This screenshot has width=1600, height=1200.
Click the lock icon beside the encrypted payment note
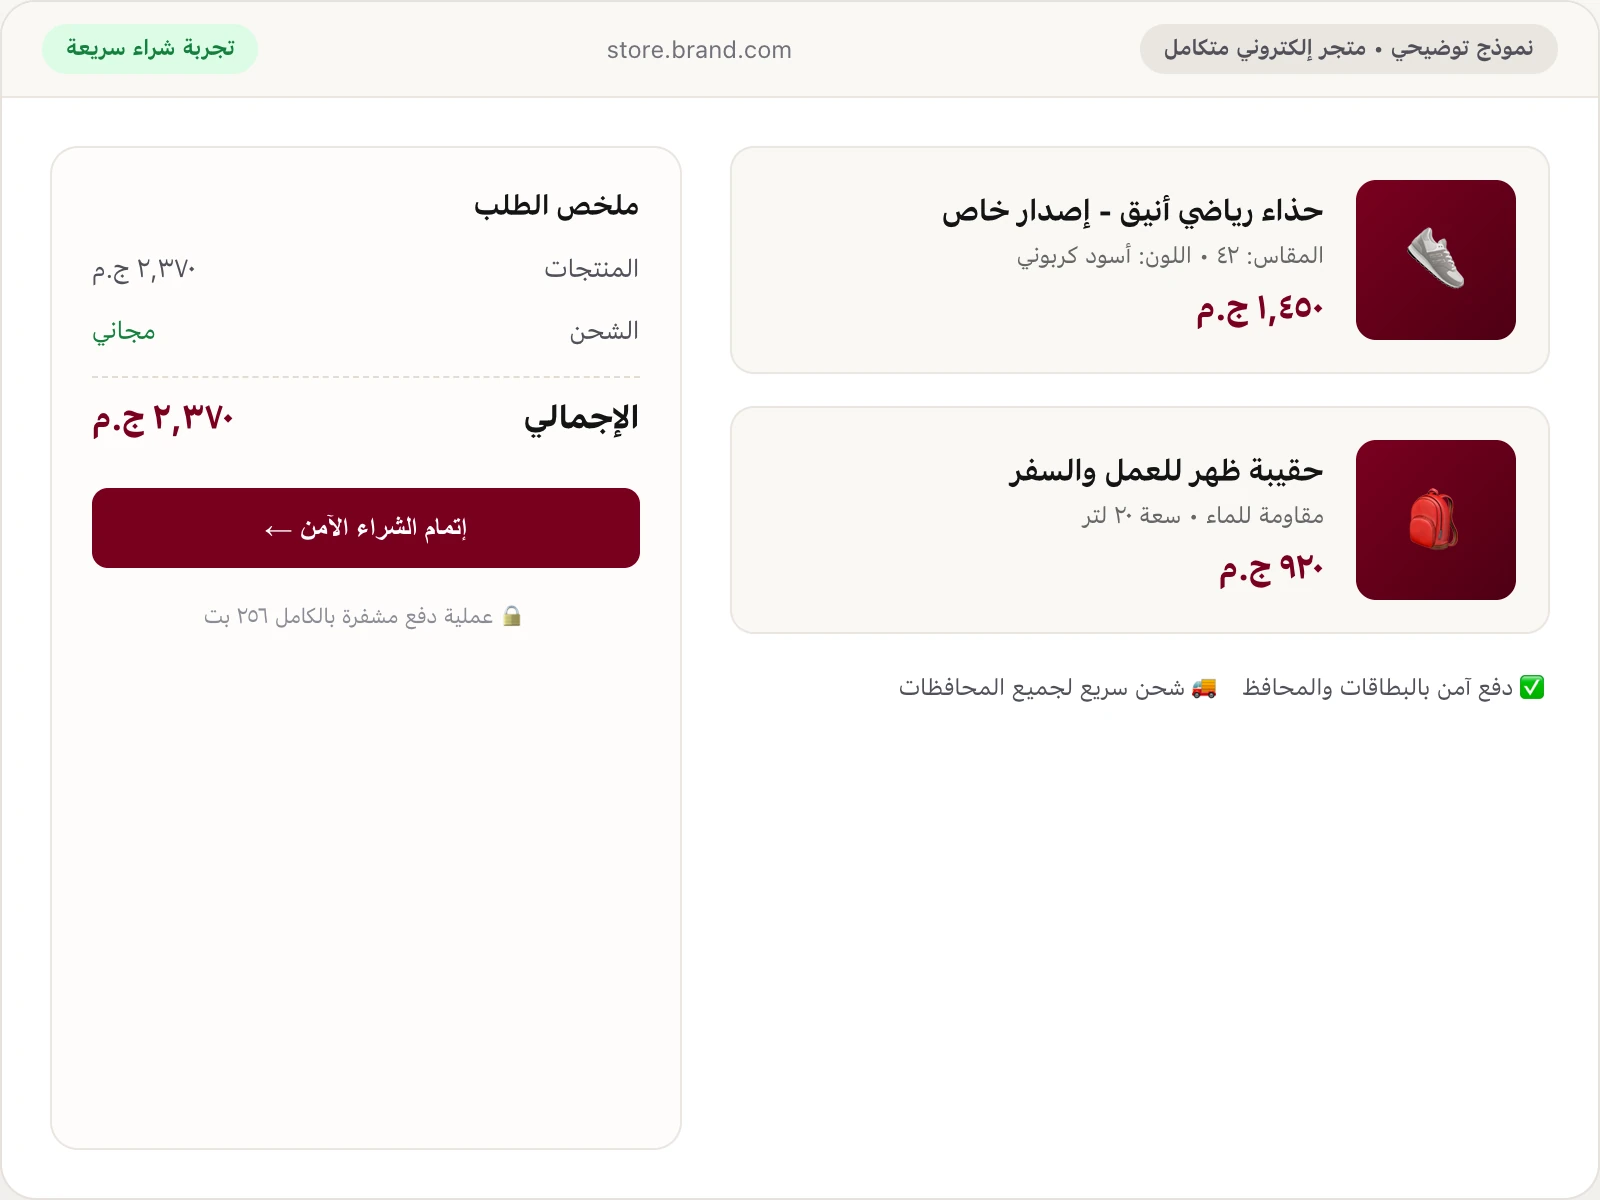pyautogui.click(x=512, y=616)
